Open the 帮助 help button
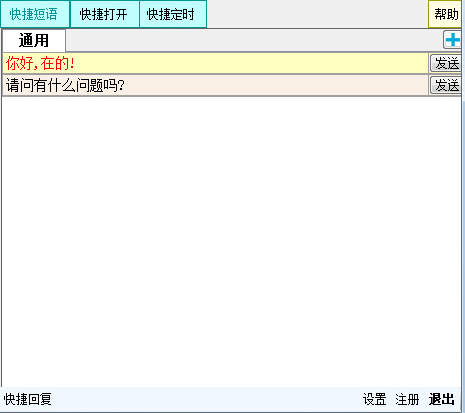 [x=445, y=14]
